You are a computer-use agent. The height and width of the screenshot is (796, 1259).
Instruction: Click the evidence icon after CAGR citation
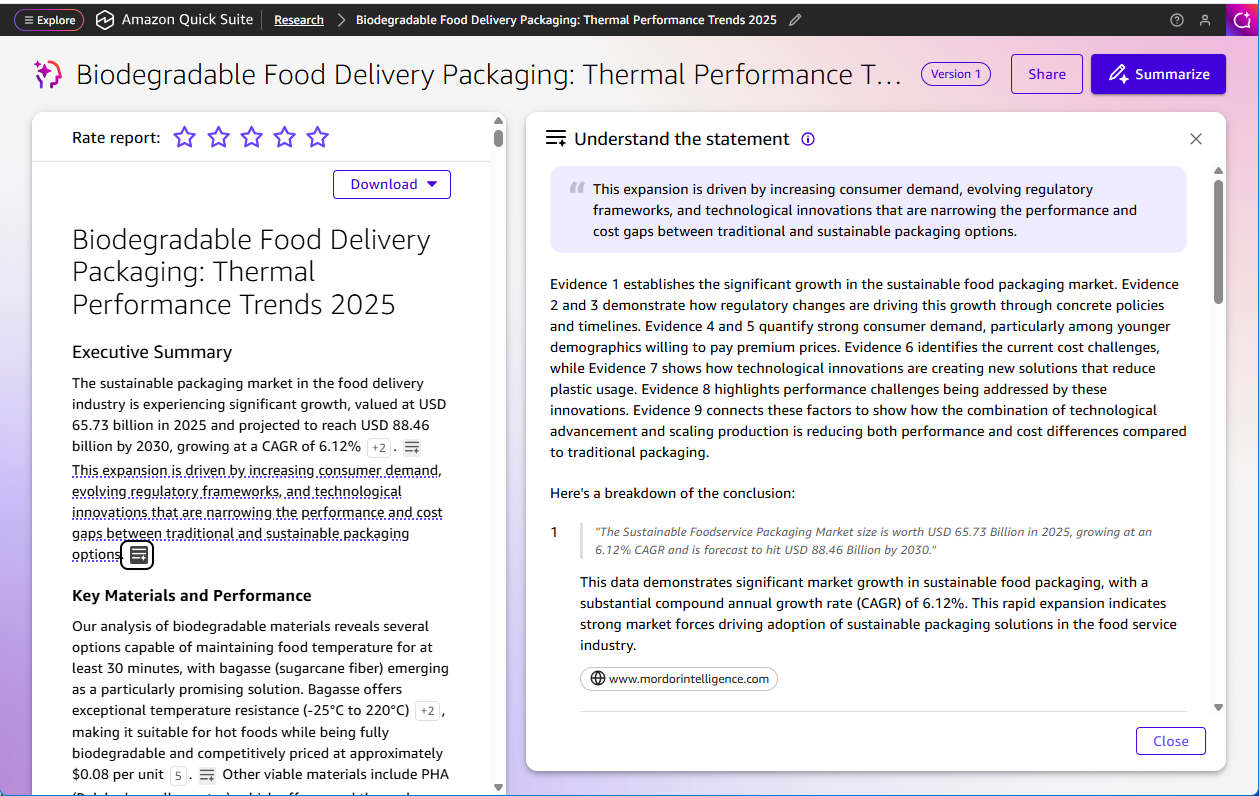[412, 447]
